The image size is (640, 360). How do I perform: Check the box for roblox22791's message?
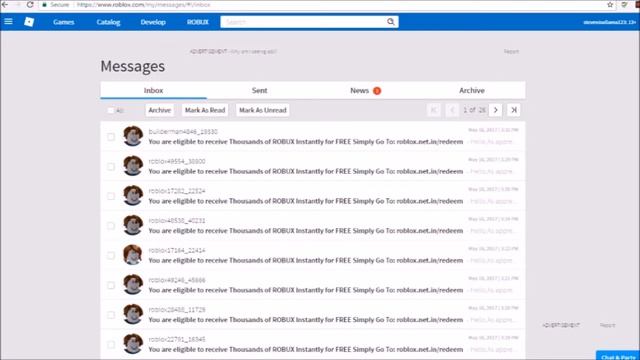click(111, 344)
